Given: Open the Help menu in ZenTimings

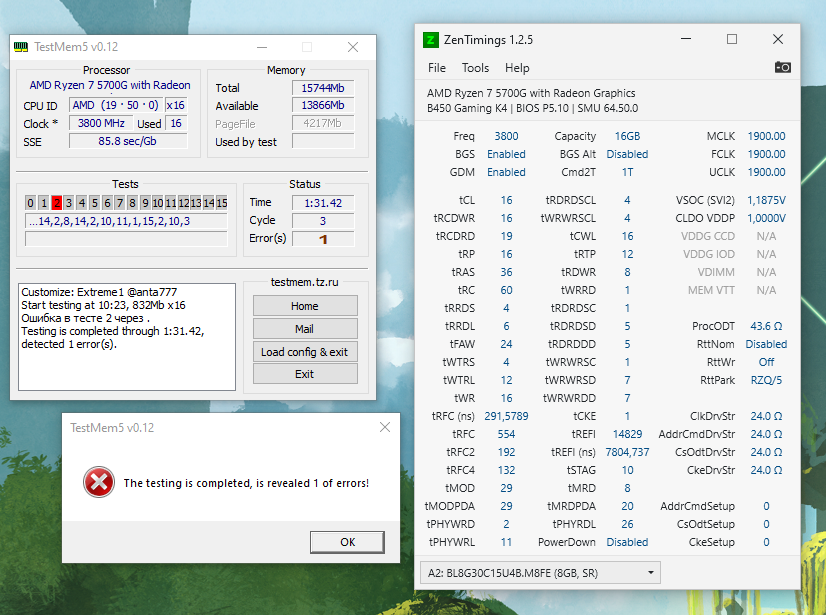Looking at the screenshot, I should point(517,68).
